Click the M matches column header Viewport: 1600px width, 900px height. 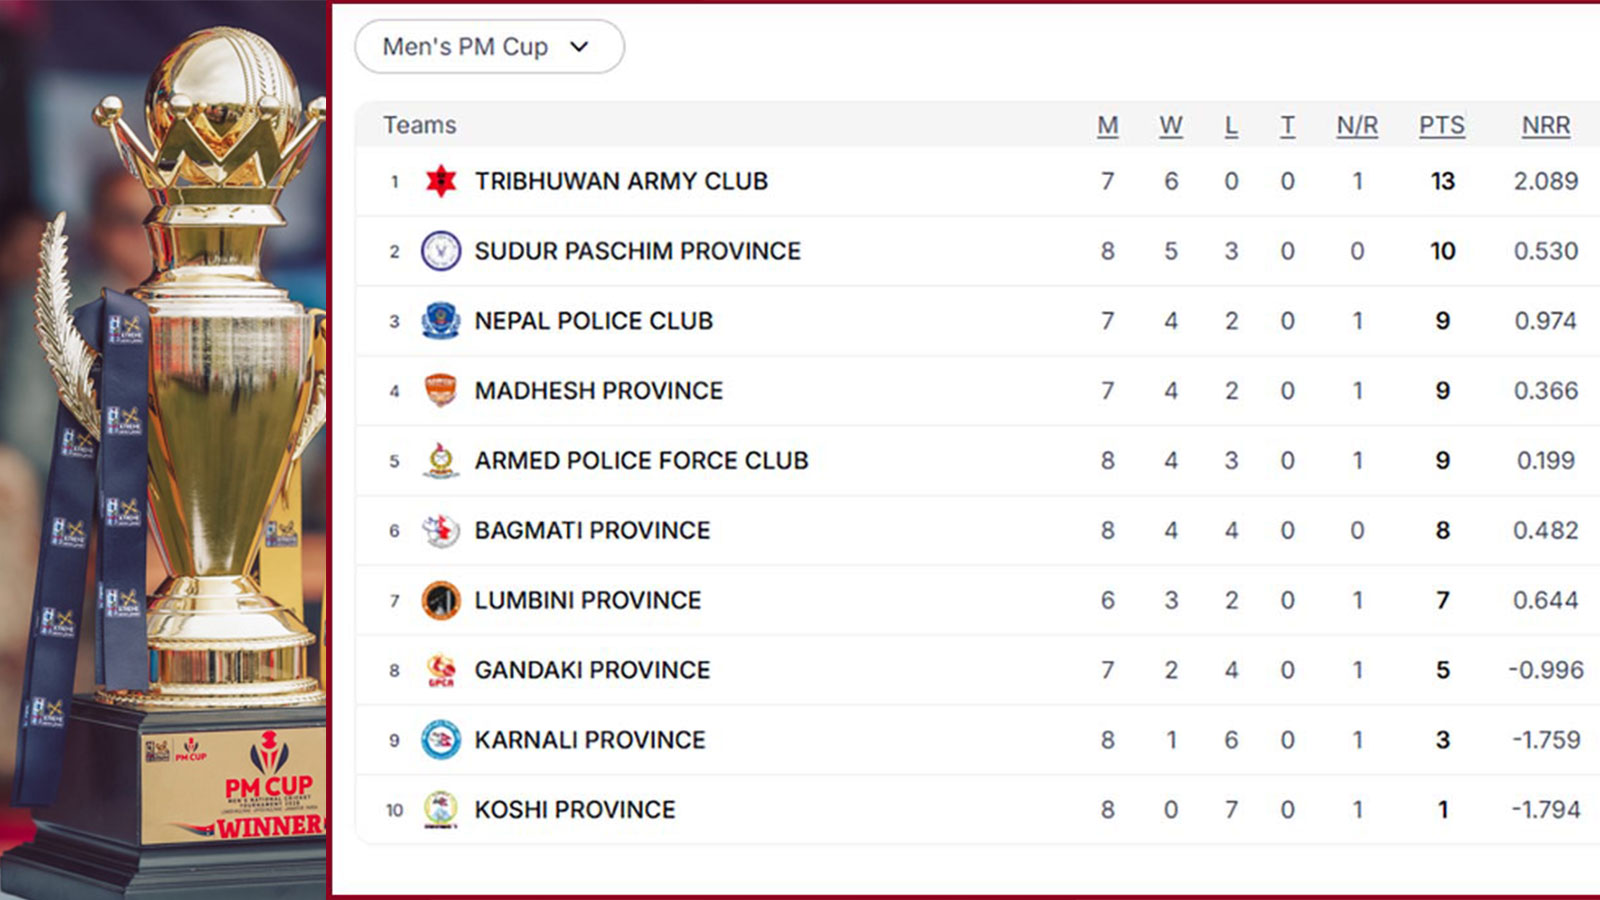[x=1107, y=125]
